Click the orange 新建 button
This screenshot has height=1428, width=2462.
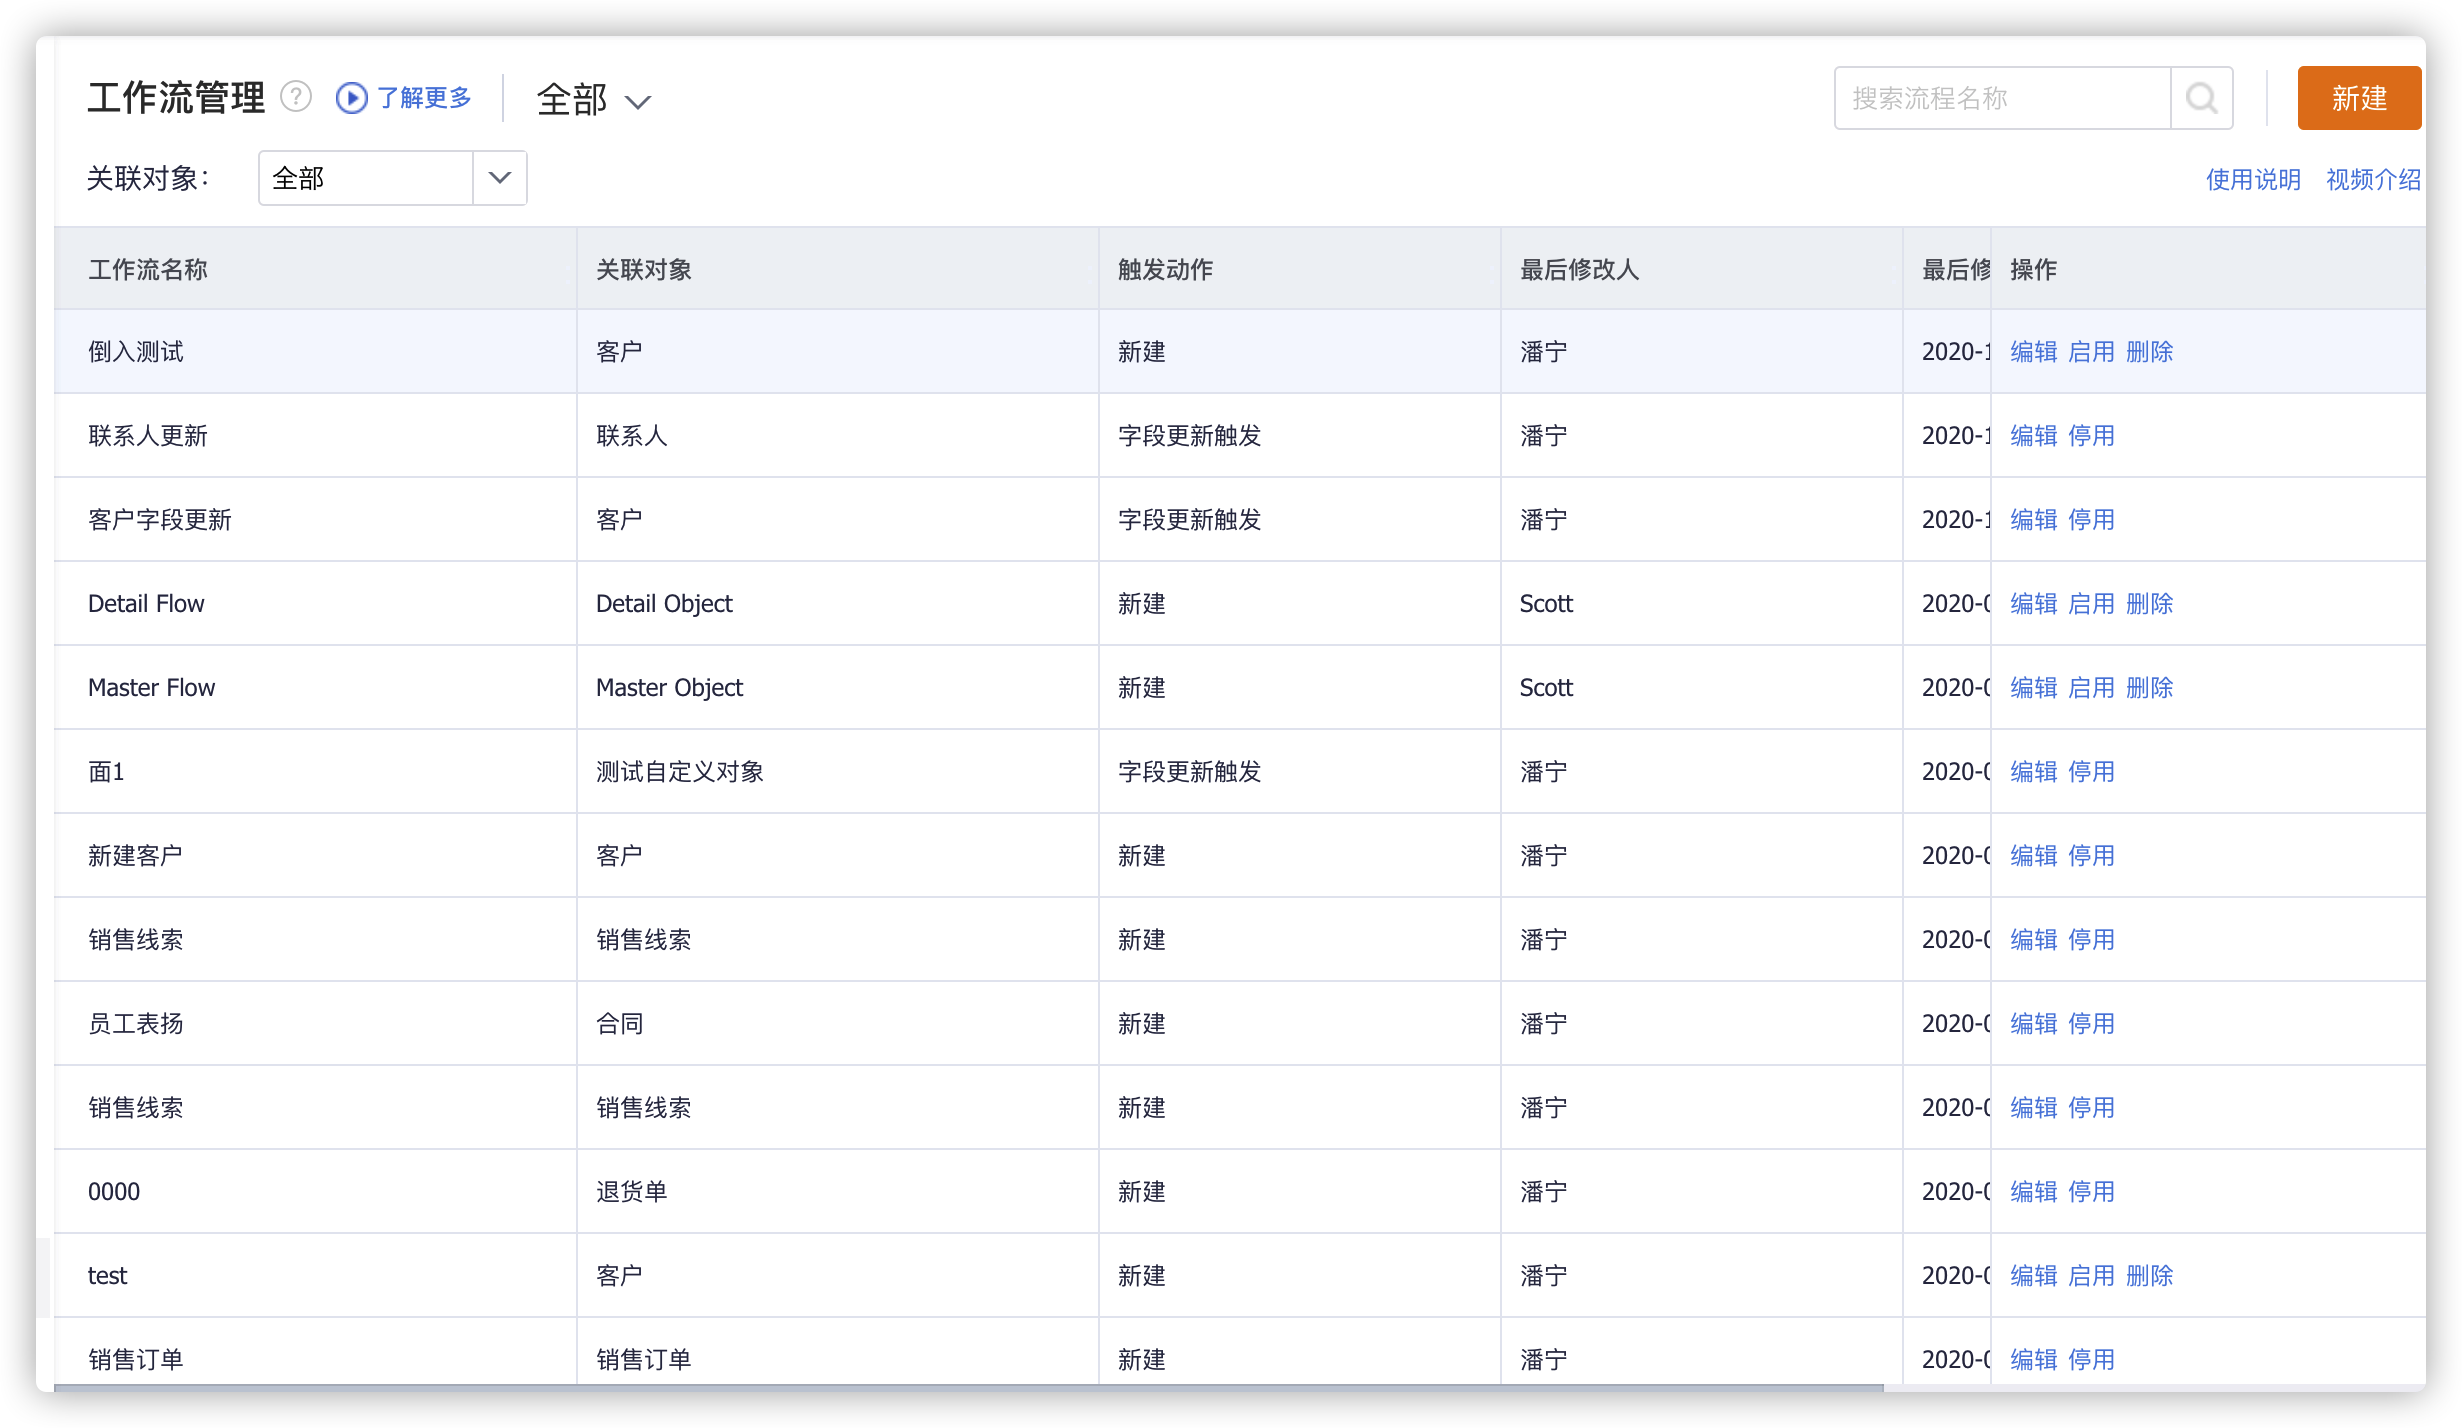[2358, 98]
